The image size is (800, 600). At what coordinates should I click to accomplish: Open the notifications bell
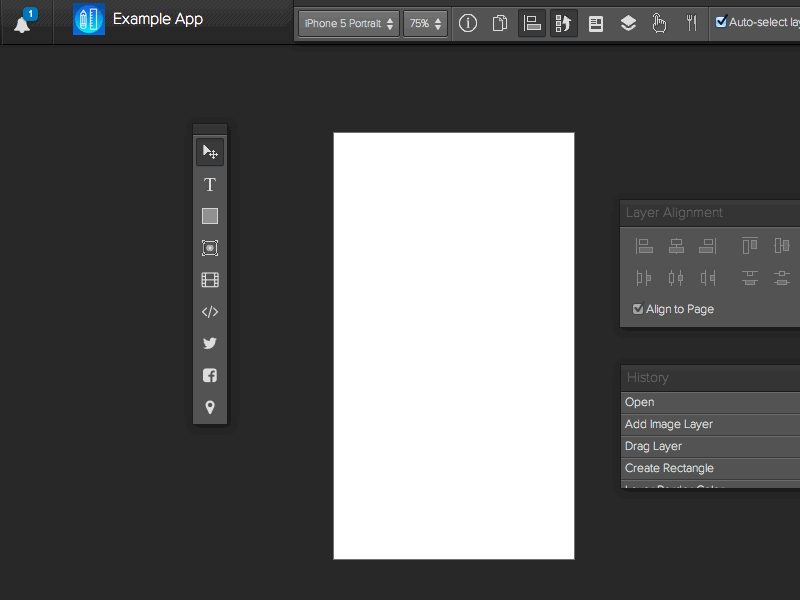[x=22, y=24]
